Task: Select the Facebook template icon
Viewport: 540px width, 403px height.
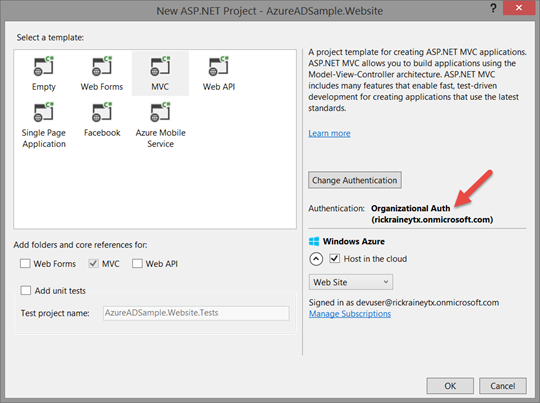Action: point(102,112)
